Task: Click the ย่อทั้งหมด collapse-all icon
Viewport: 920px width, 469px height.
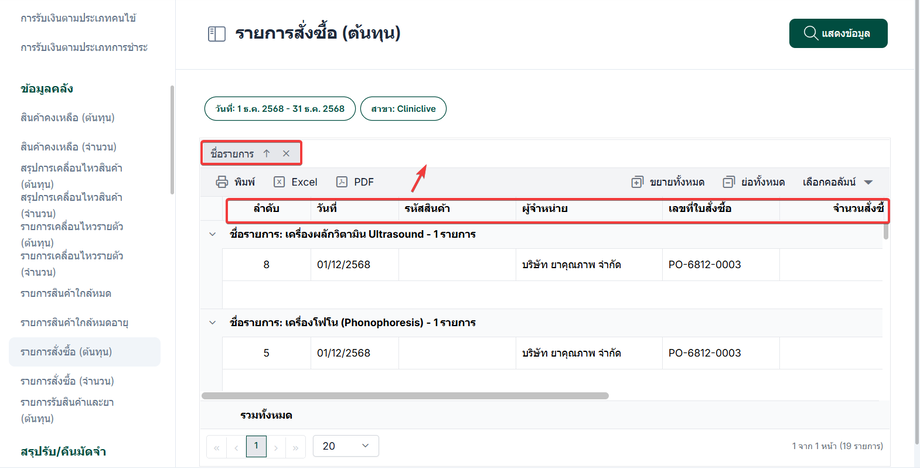Action: [728, 182]
